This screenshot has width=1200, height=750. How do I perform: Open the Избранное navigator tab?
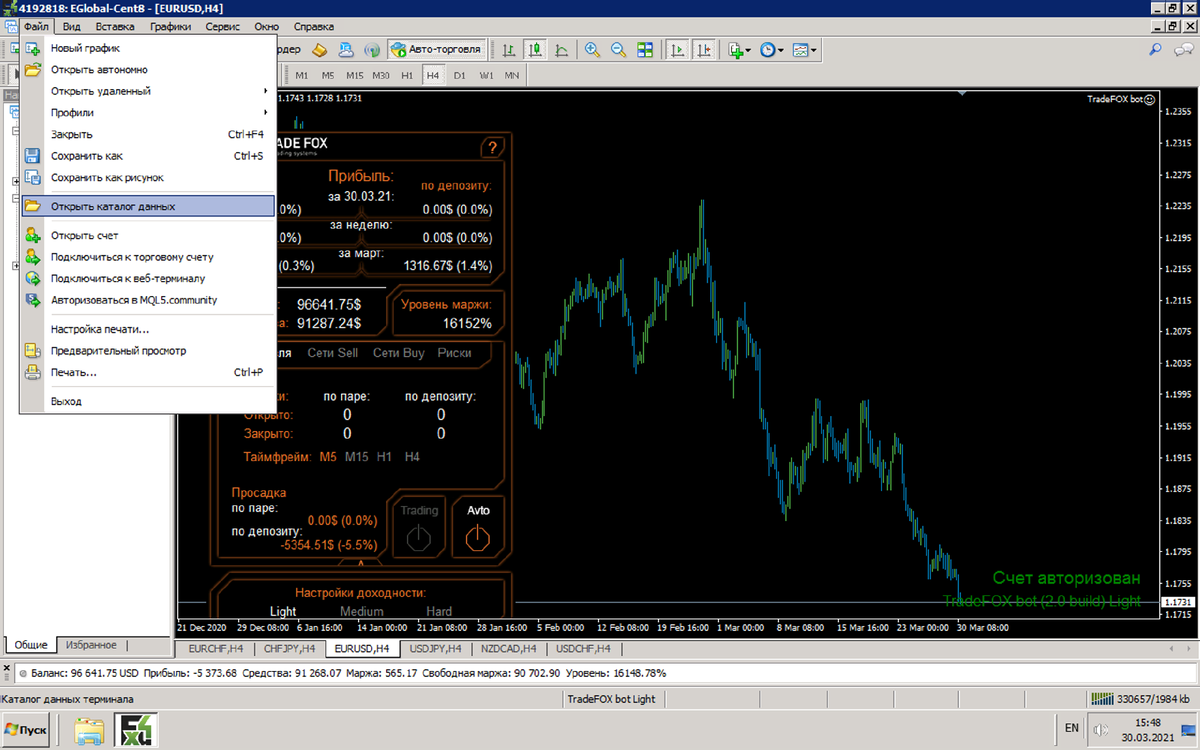coord(92,645)
